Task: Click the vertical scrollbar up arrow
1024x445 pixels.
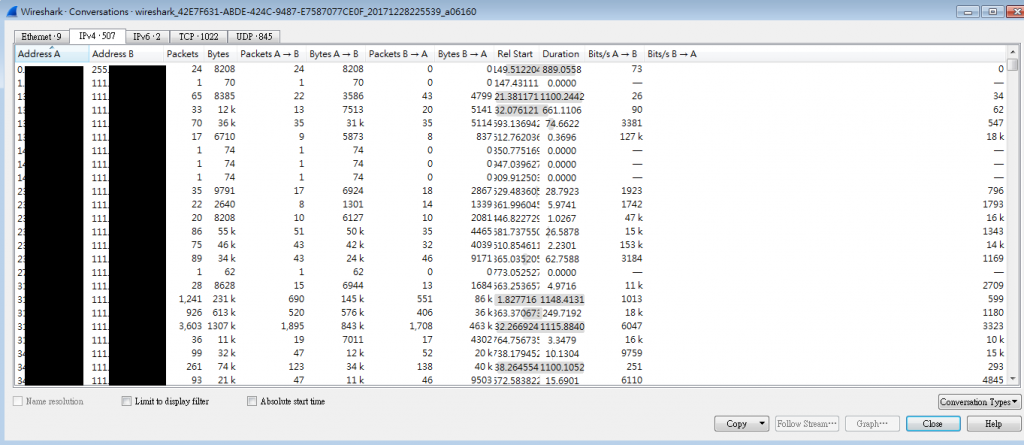Action: [x=1013, y=52]
